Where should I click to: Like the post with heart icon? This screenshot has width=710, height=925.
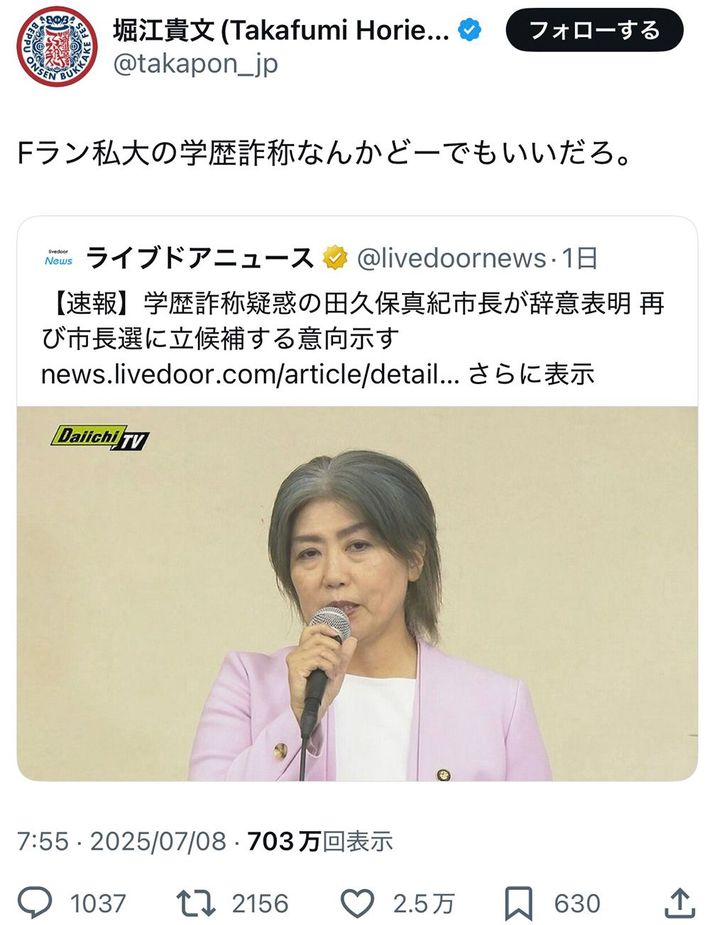pyautogui.click(x=357, y=903)
